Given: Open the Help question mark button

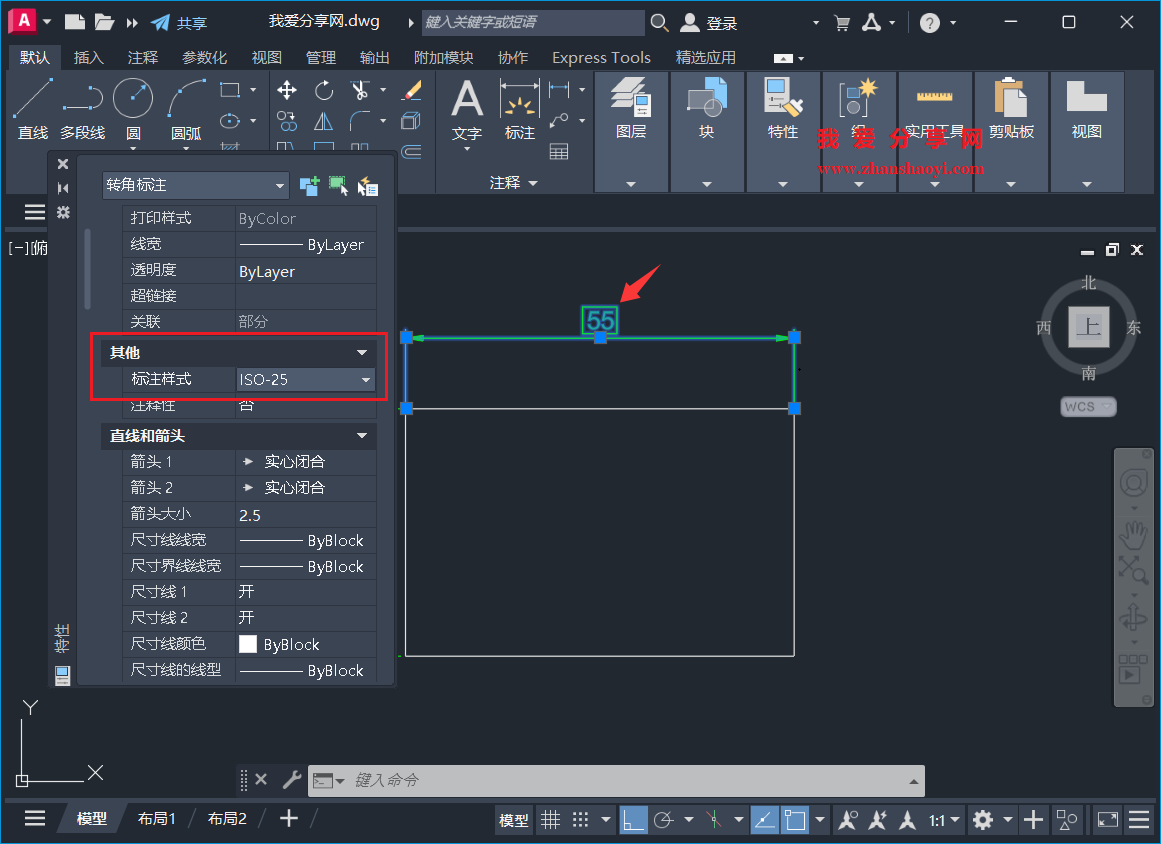Looking at the screenshot, I should tap(929, 22).
